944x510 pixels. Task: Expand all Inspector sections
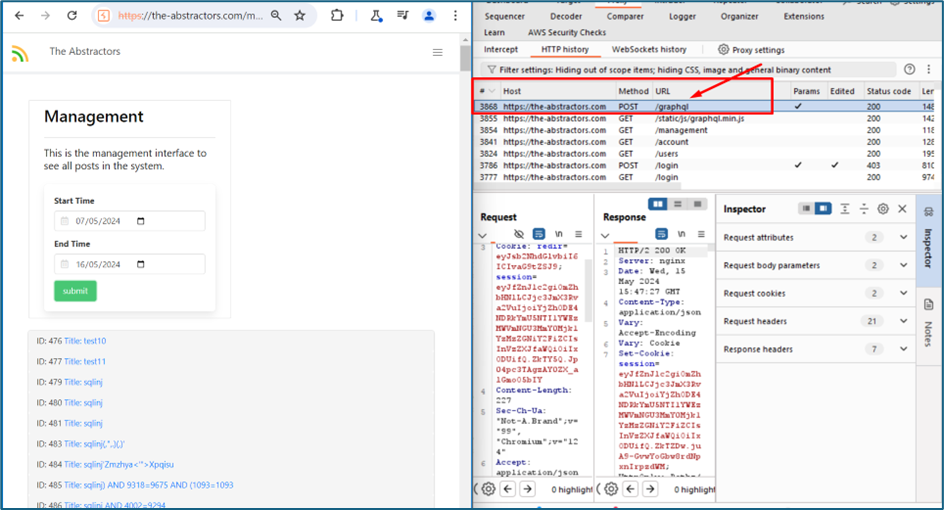click(845, 209)
